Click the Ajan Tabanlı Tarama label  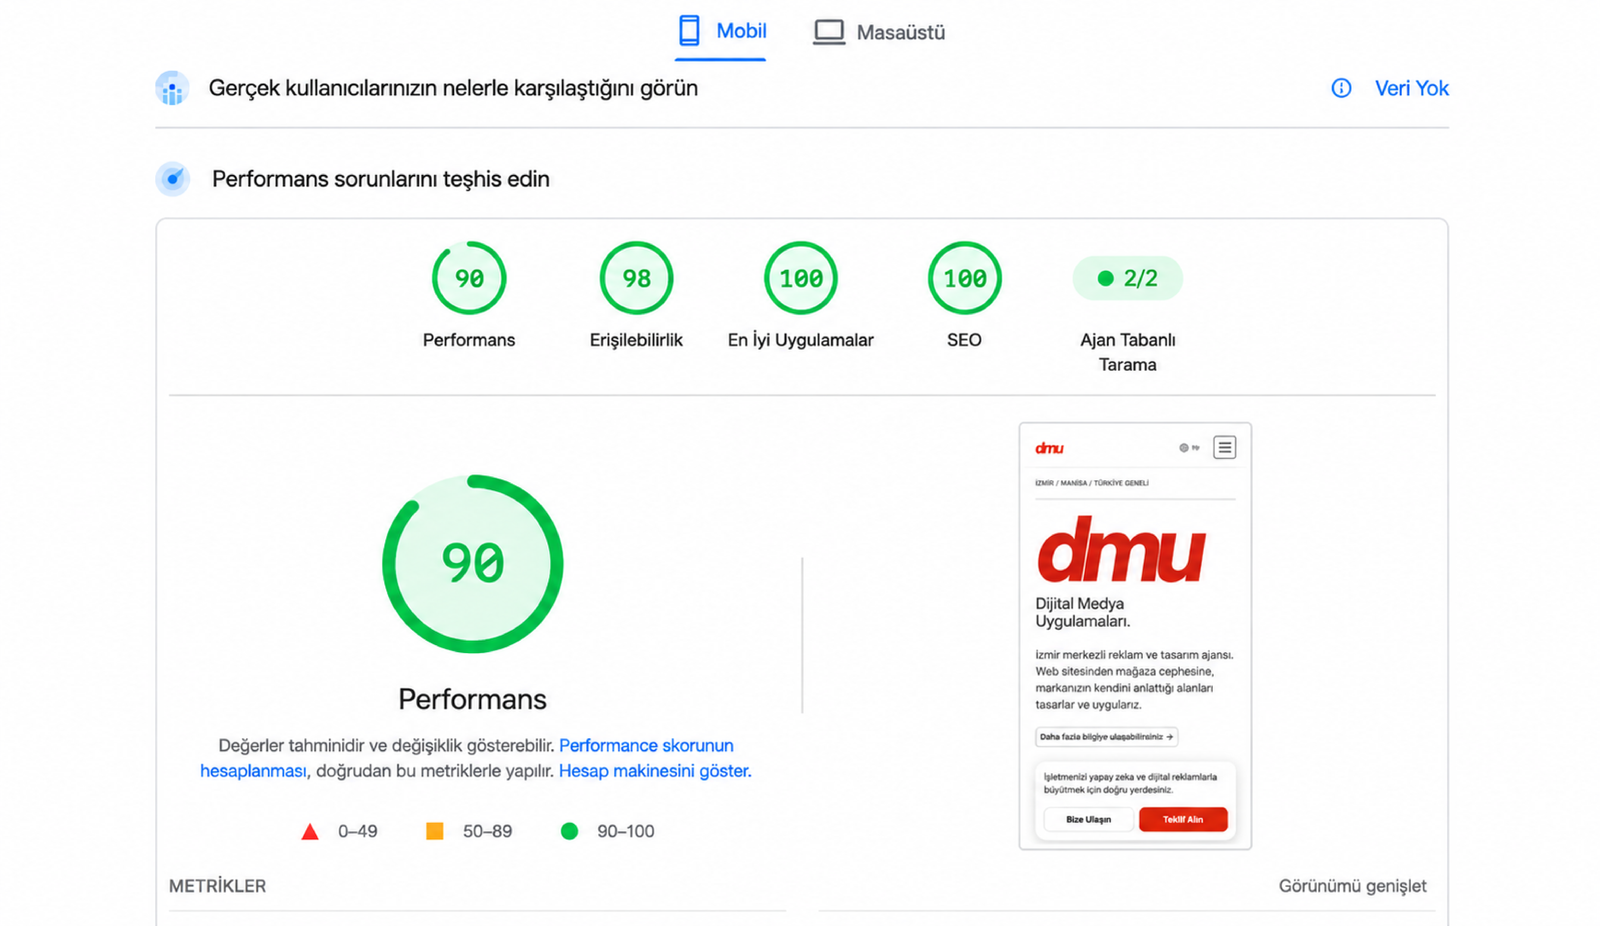1128,352
